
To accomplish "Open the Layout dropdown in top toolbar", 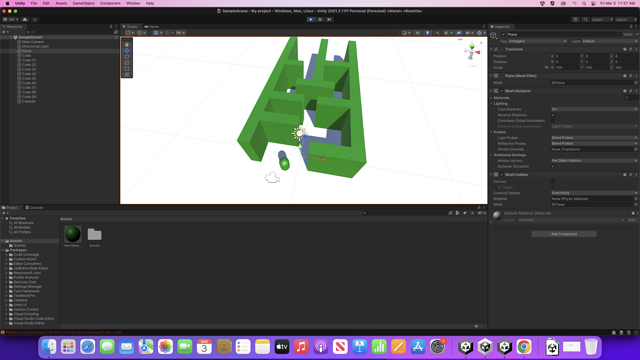I will point(626,19).
